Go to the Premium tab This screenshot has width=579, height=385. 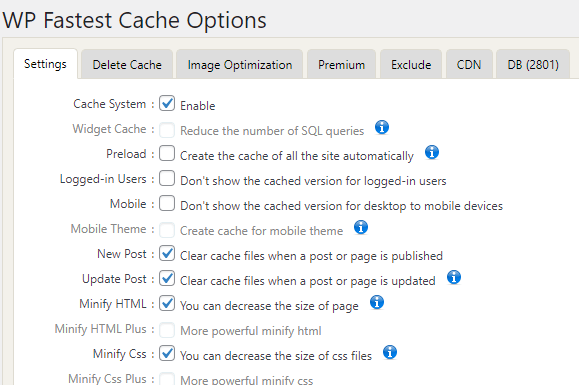coord(342,65)
